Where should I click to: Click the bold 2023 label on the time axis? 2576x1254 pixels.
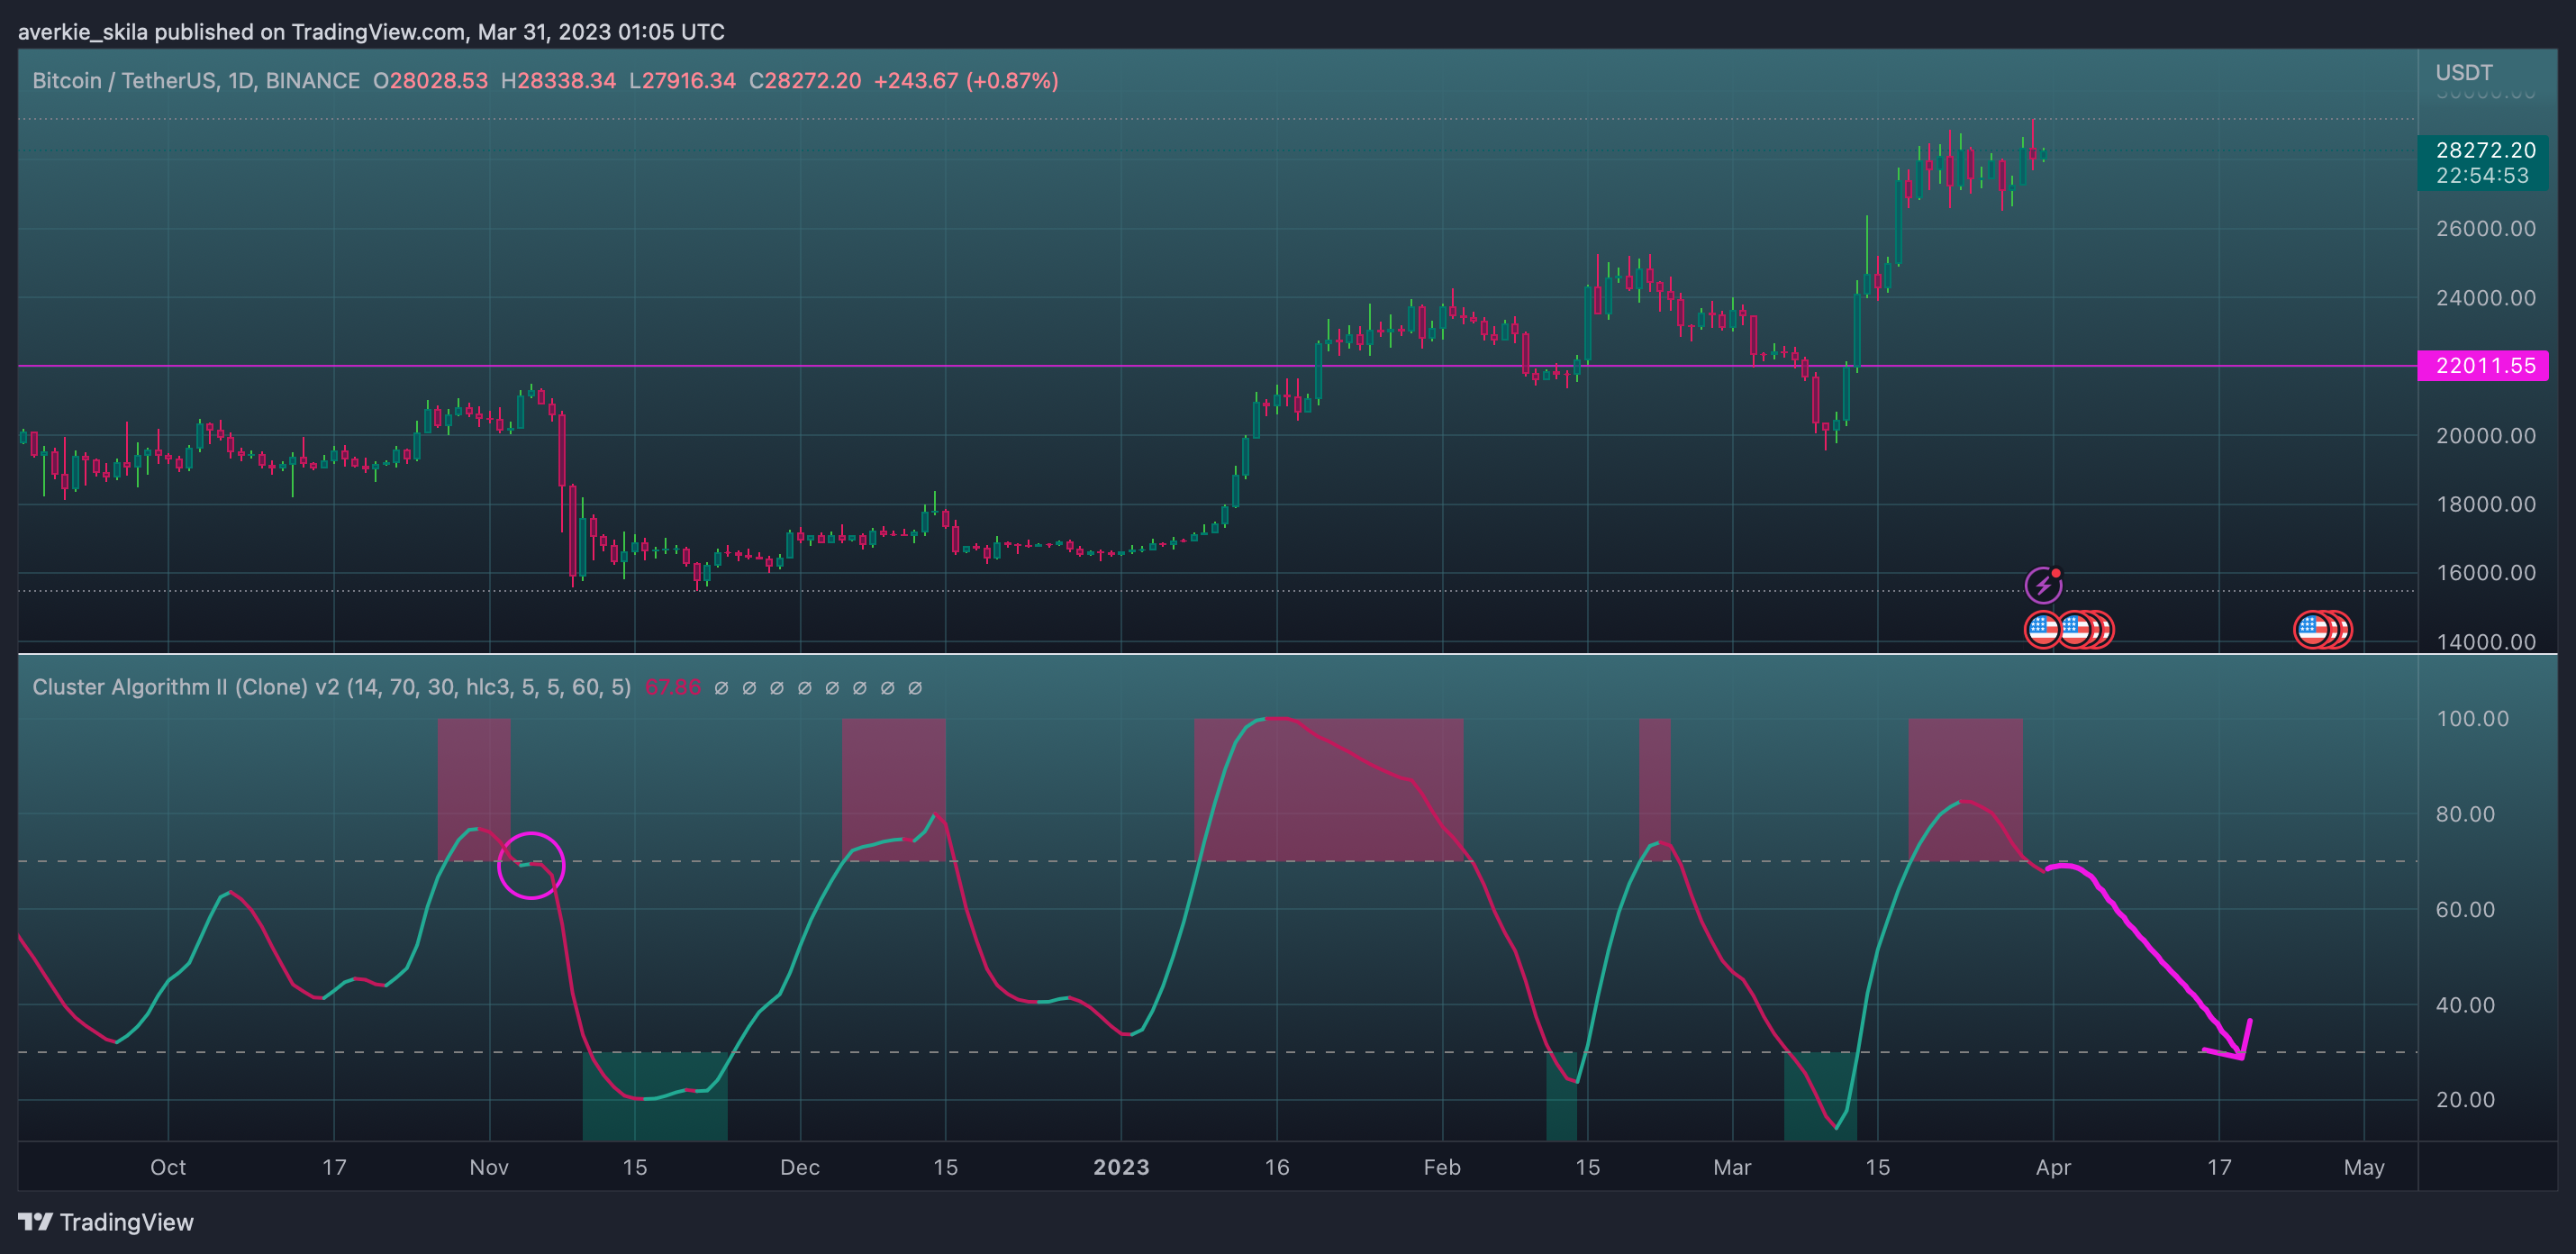pyautogui.click(x=1121, y=1167)
